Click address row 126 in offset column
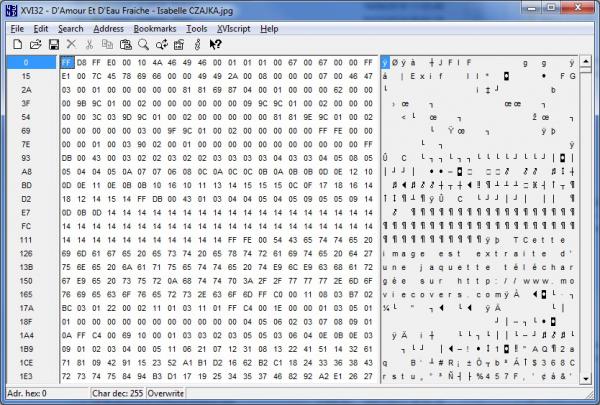600x405 pixels. coord(24,254)
